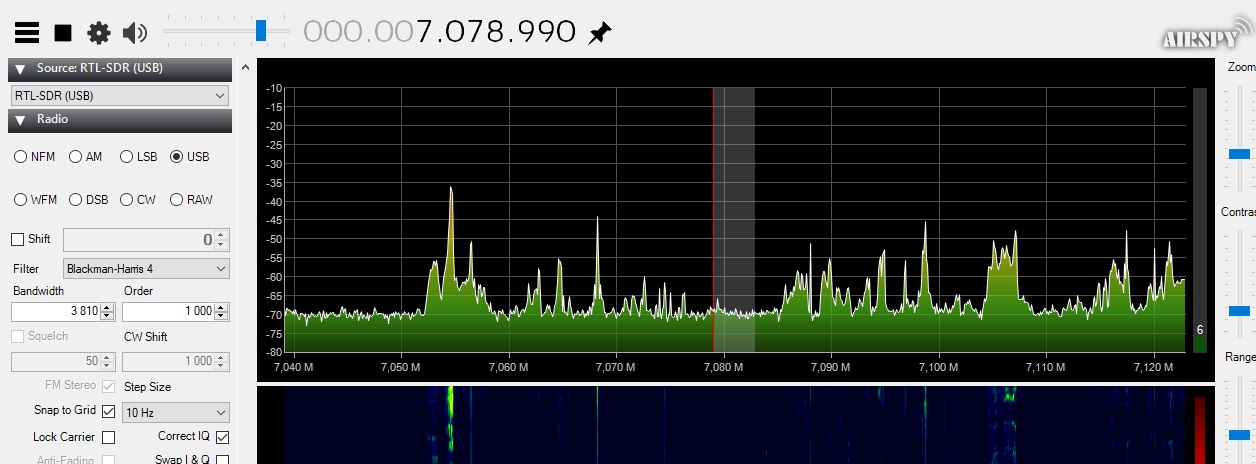Select the LSB demodulation mode

pyautogui.click(x=139, y=157)
